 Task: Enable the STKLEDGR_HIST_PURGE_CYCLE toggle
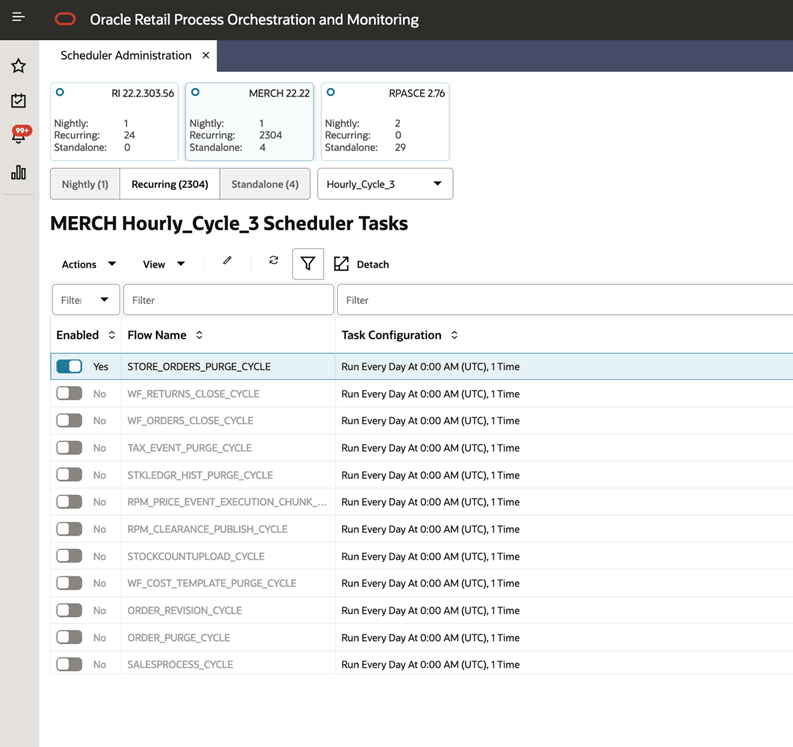(x=69, y=474)
